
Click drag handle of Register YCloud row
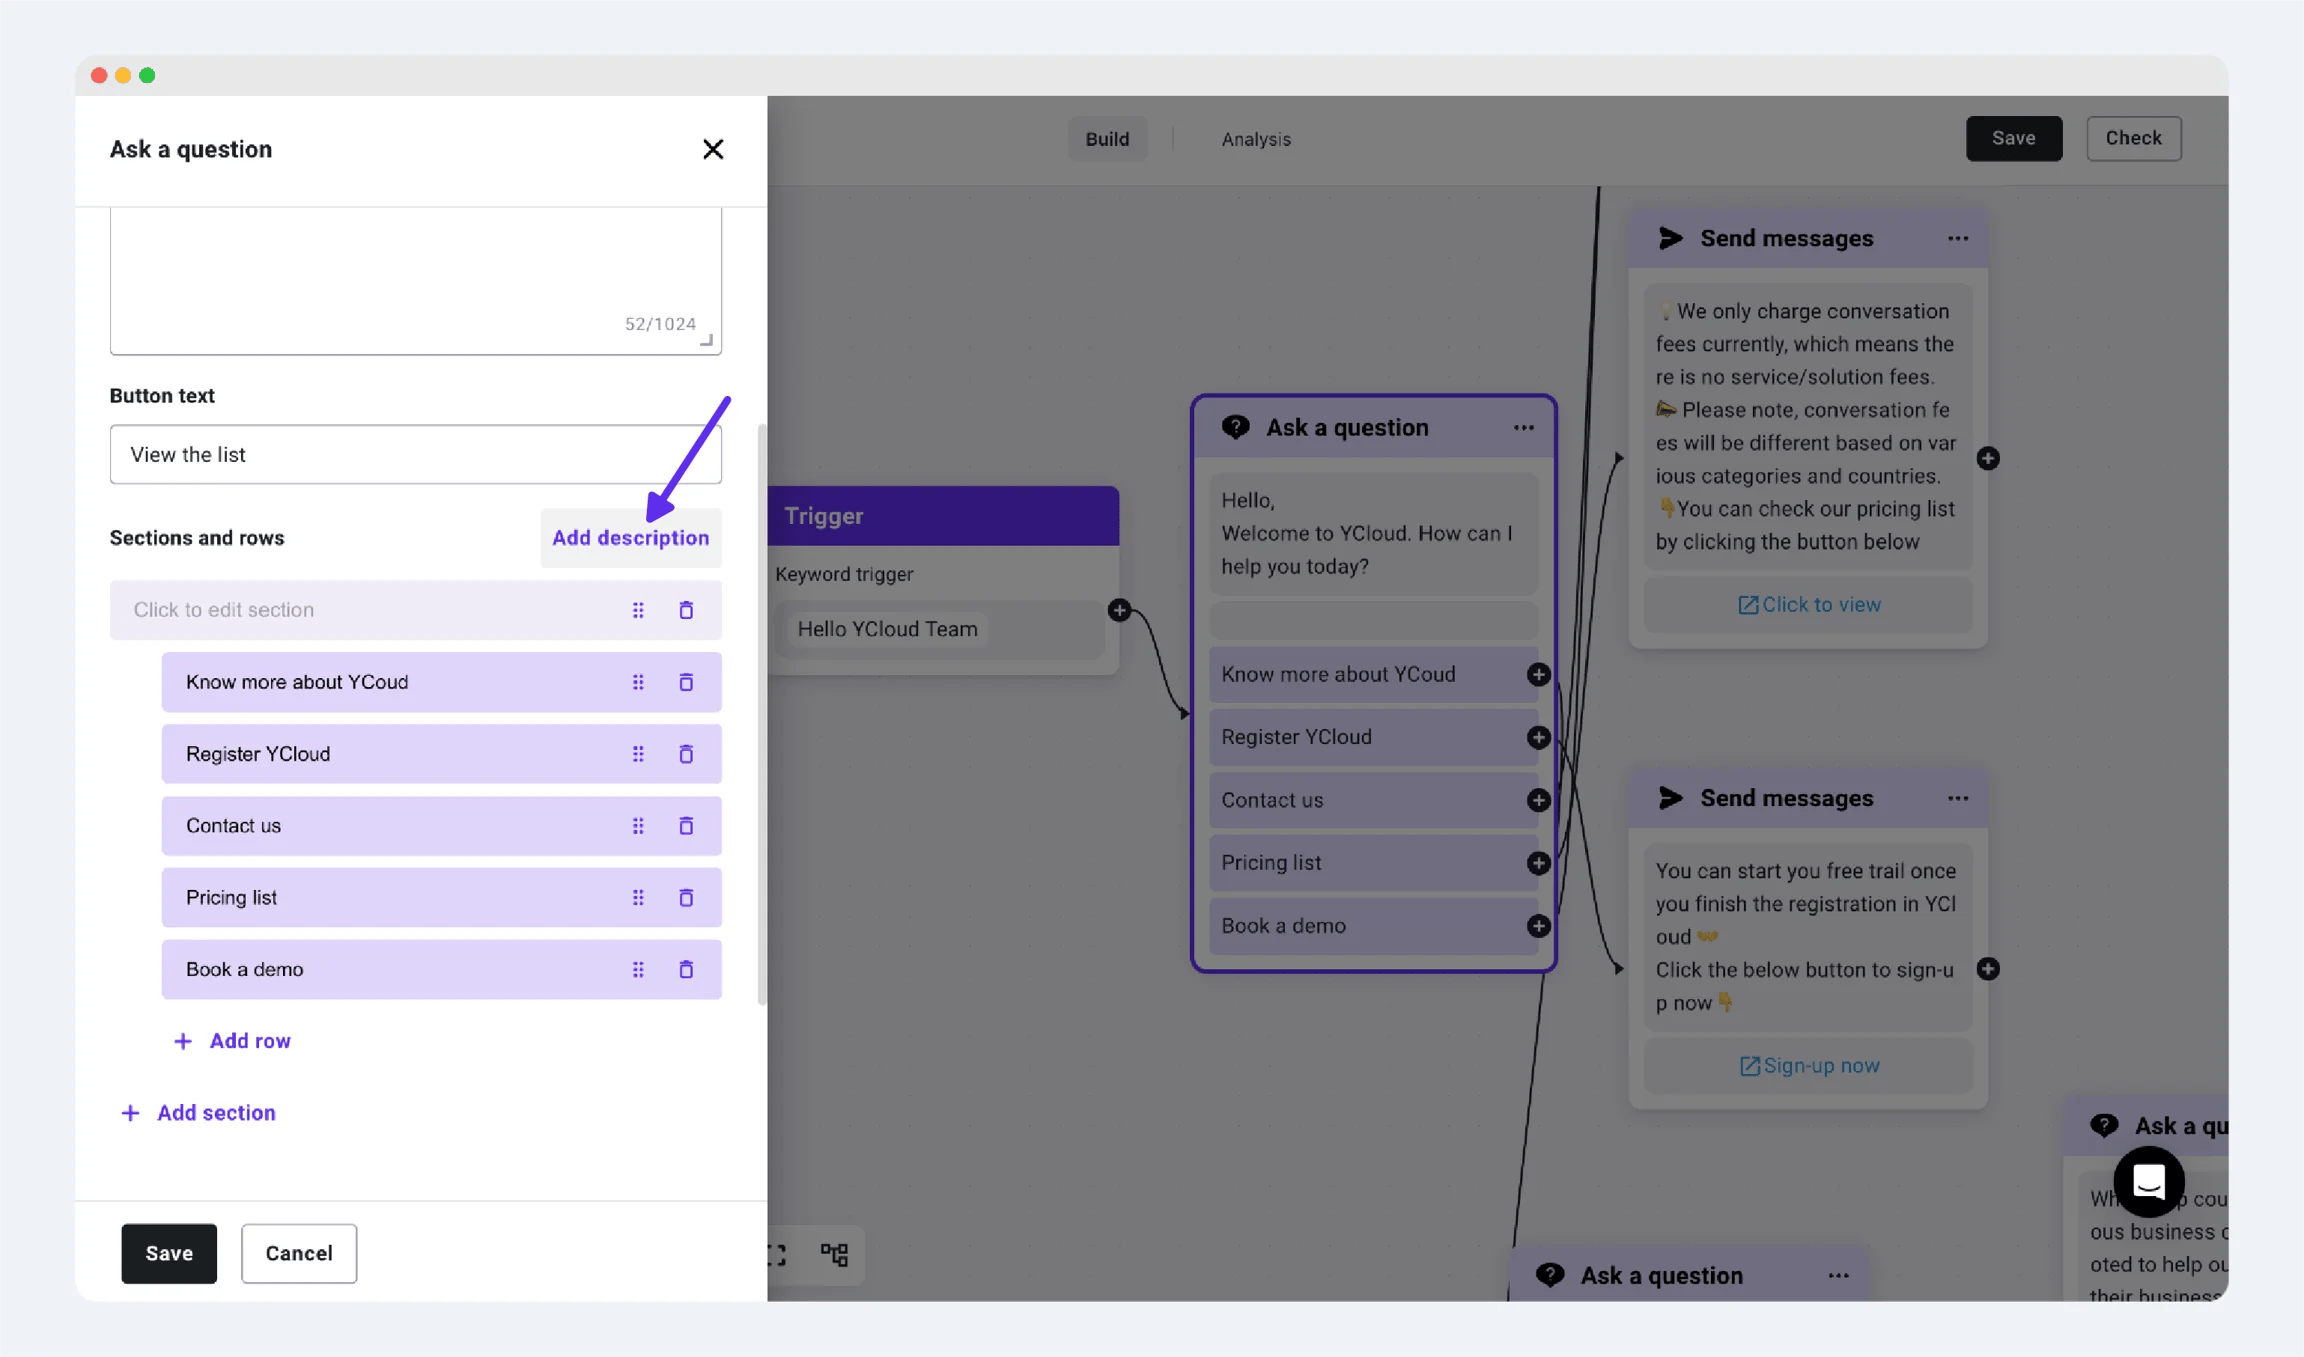638,754
